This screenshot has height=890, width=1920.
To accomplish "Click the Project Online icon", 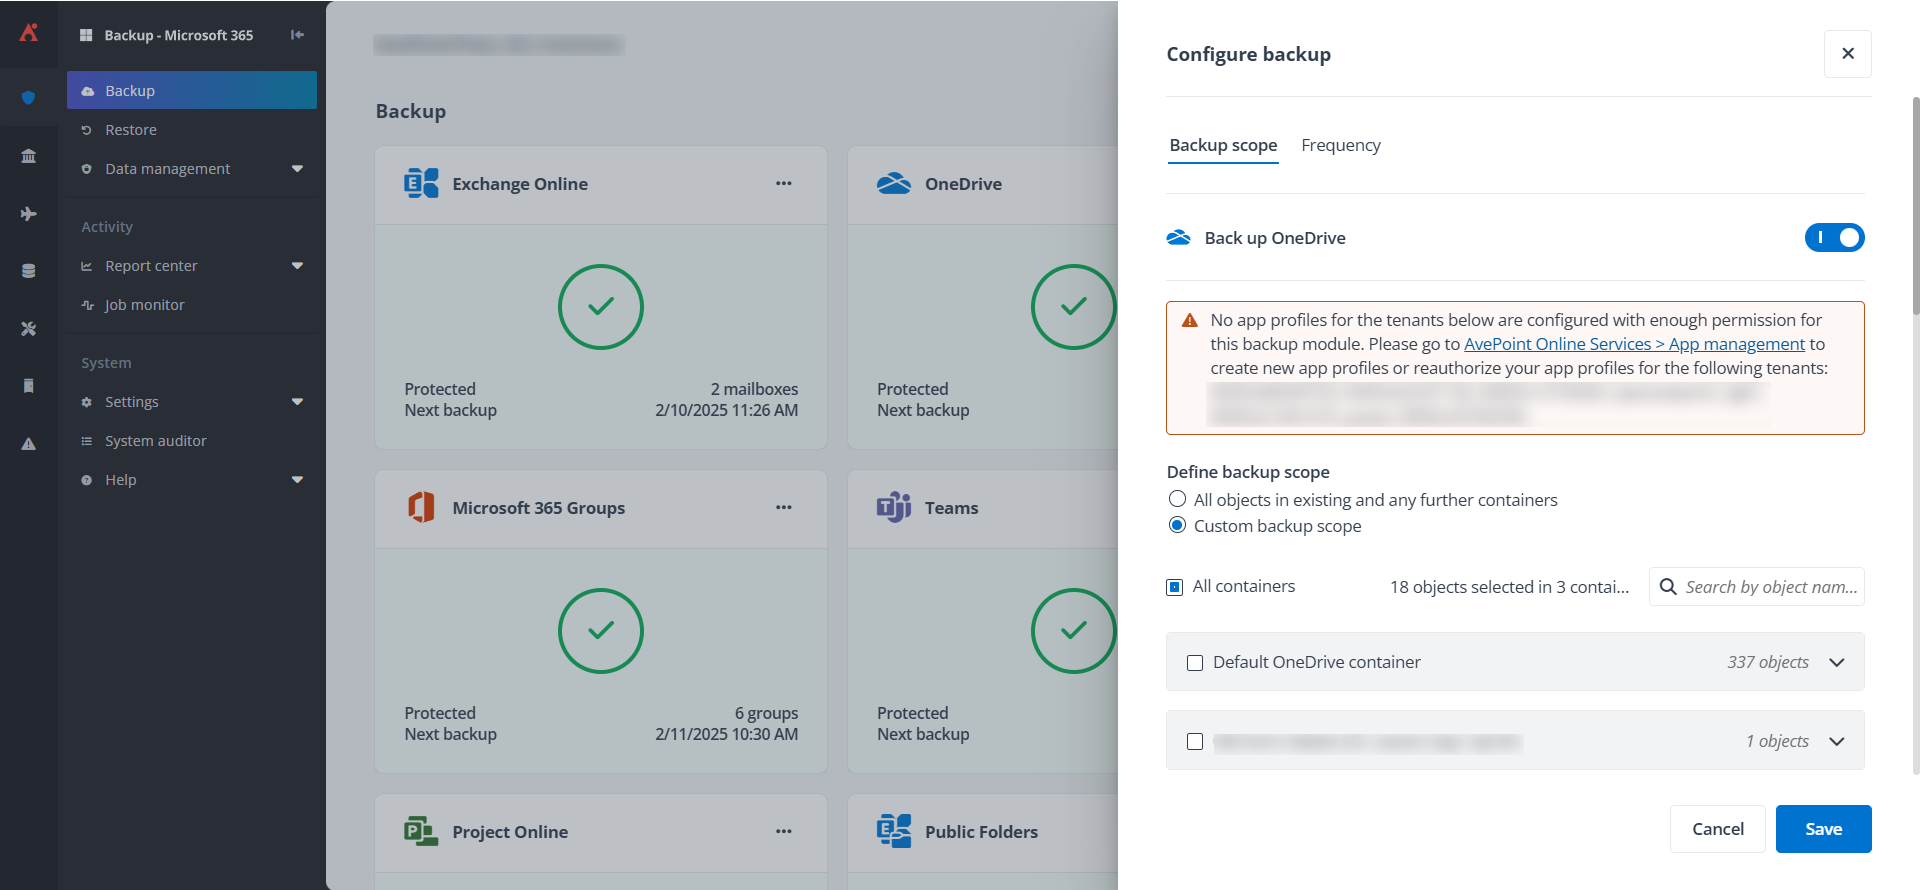I will [421, 832].
